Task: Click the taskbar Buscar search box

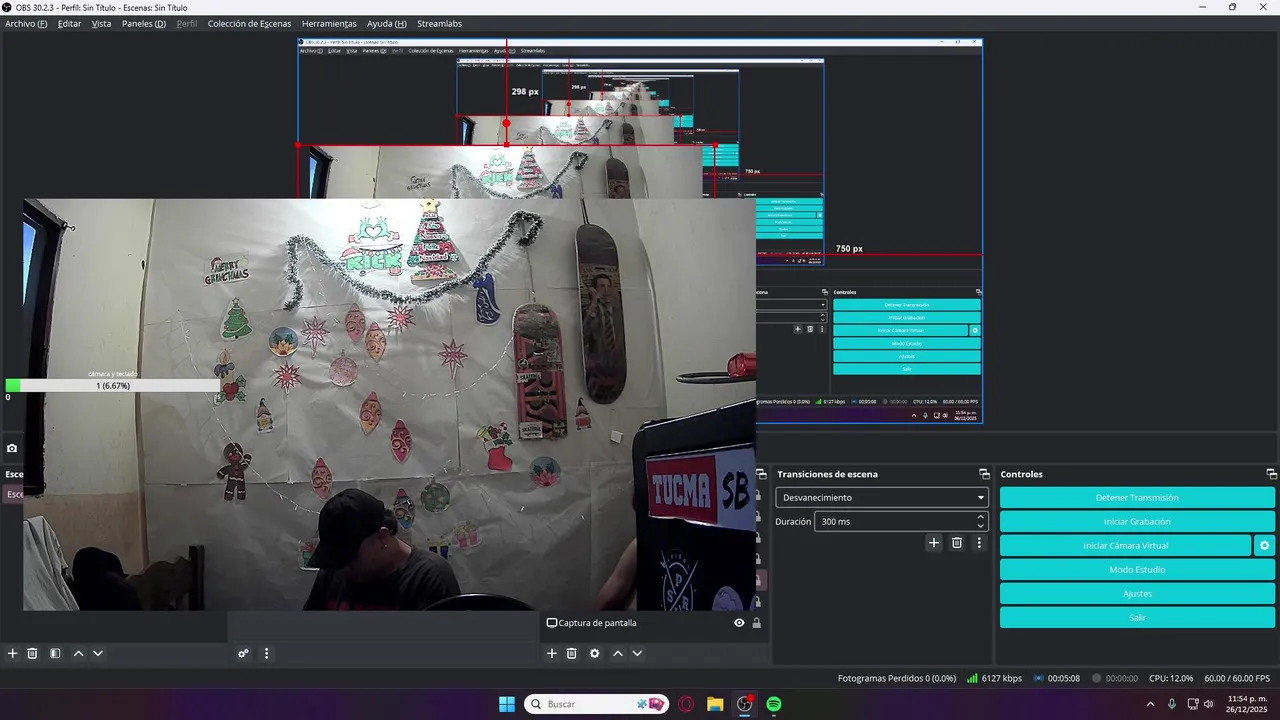Action: [x=597, y=704]
